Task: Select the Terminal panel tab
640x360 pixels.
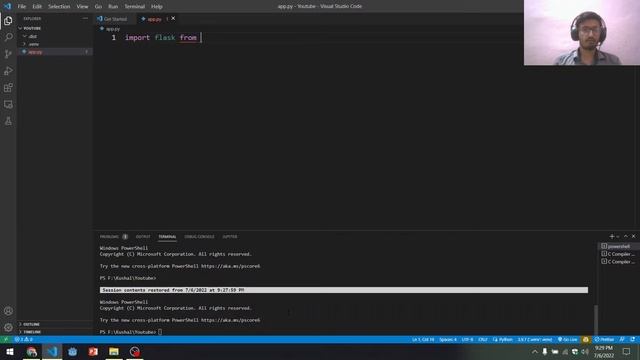Action: [x=167, y=237]
